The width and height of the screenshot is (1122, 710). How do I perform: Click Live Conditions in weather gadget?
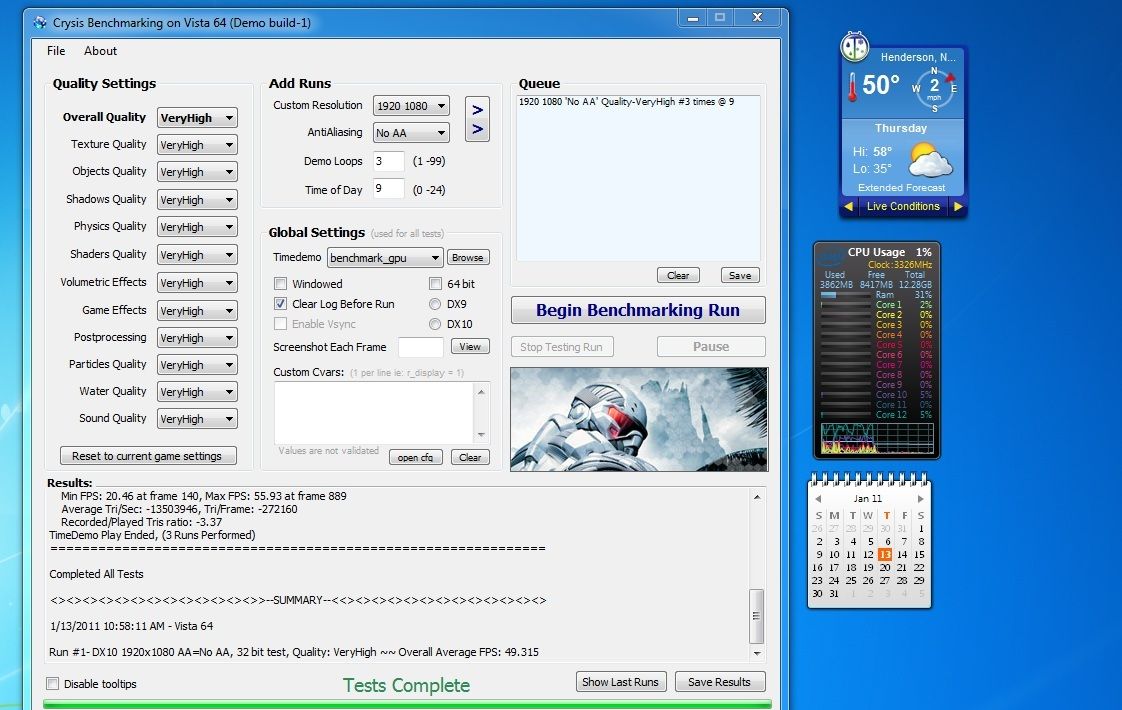point(903,206)
